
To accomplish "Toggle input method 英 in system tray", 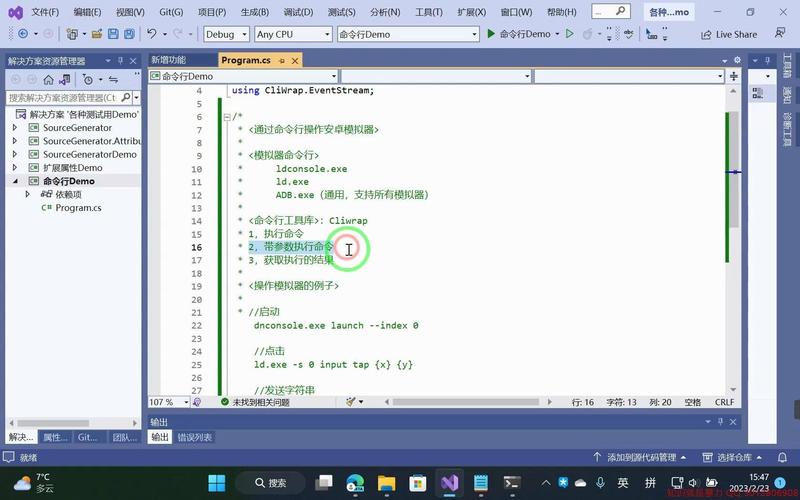I will (622, 483).
